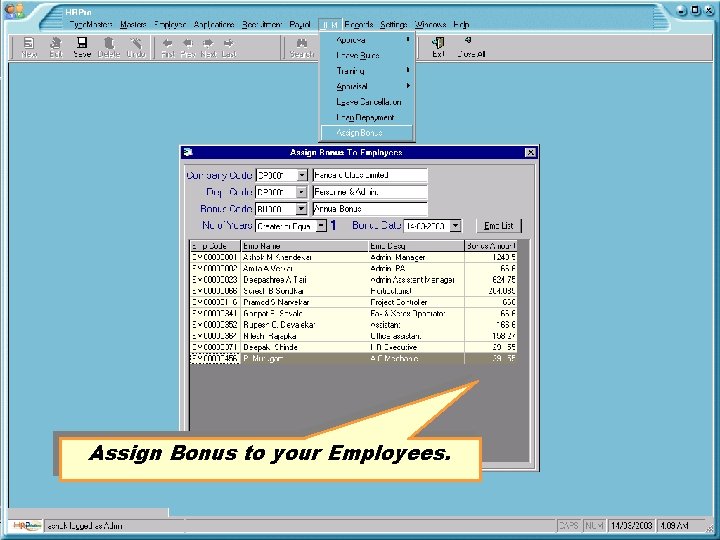The height and width of the screenshot is (540, 720).
Task: Open the Payroll menu
Action: pyautogui.click(x=300, y=25)
